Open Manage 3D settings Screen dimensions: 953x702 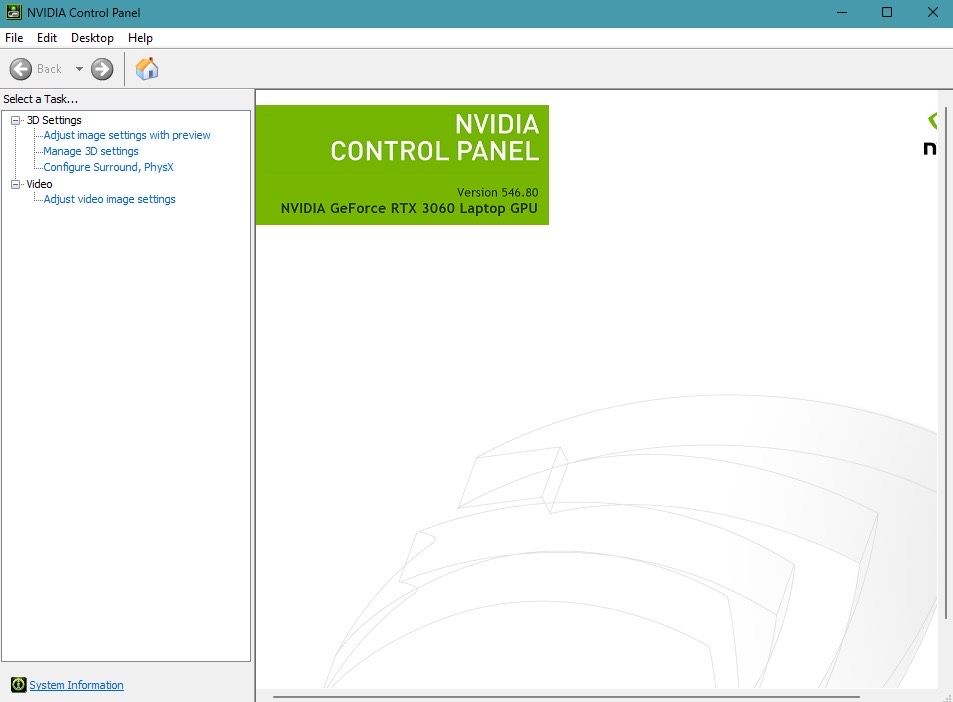coord(91,151)
